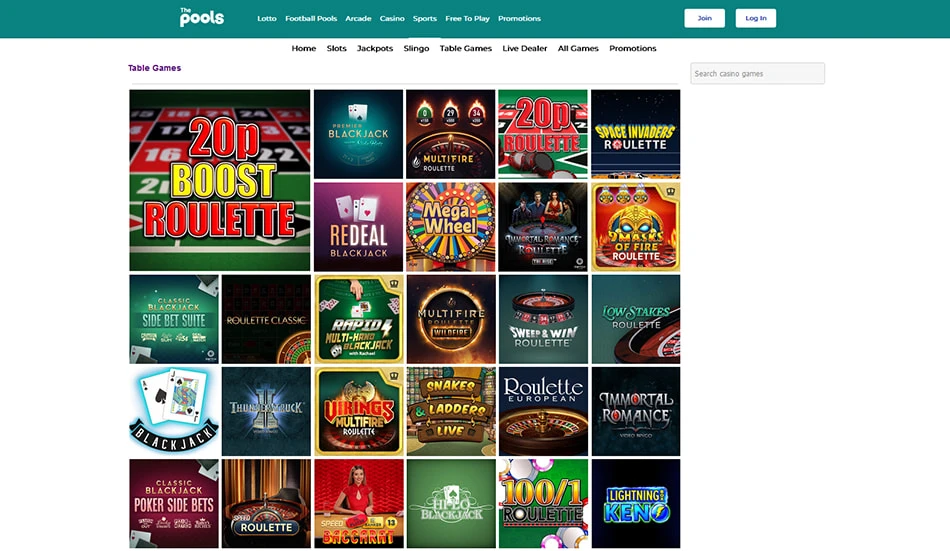
Task: Open 20p Boost Roulette large tile
Action: coord(219,180)
